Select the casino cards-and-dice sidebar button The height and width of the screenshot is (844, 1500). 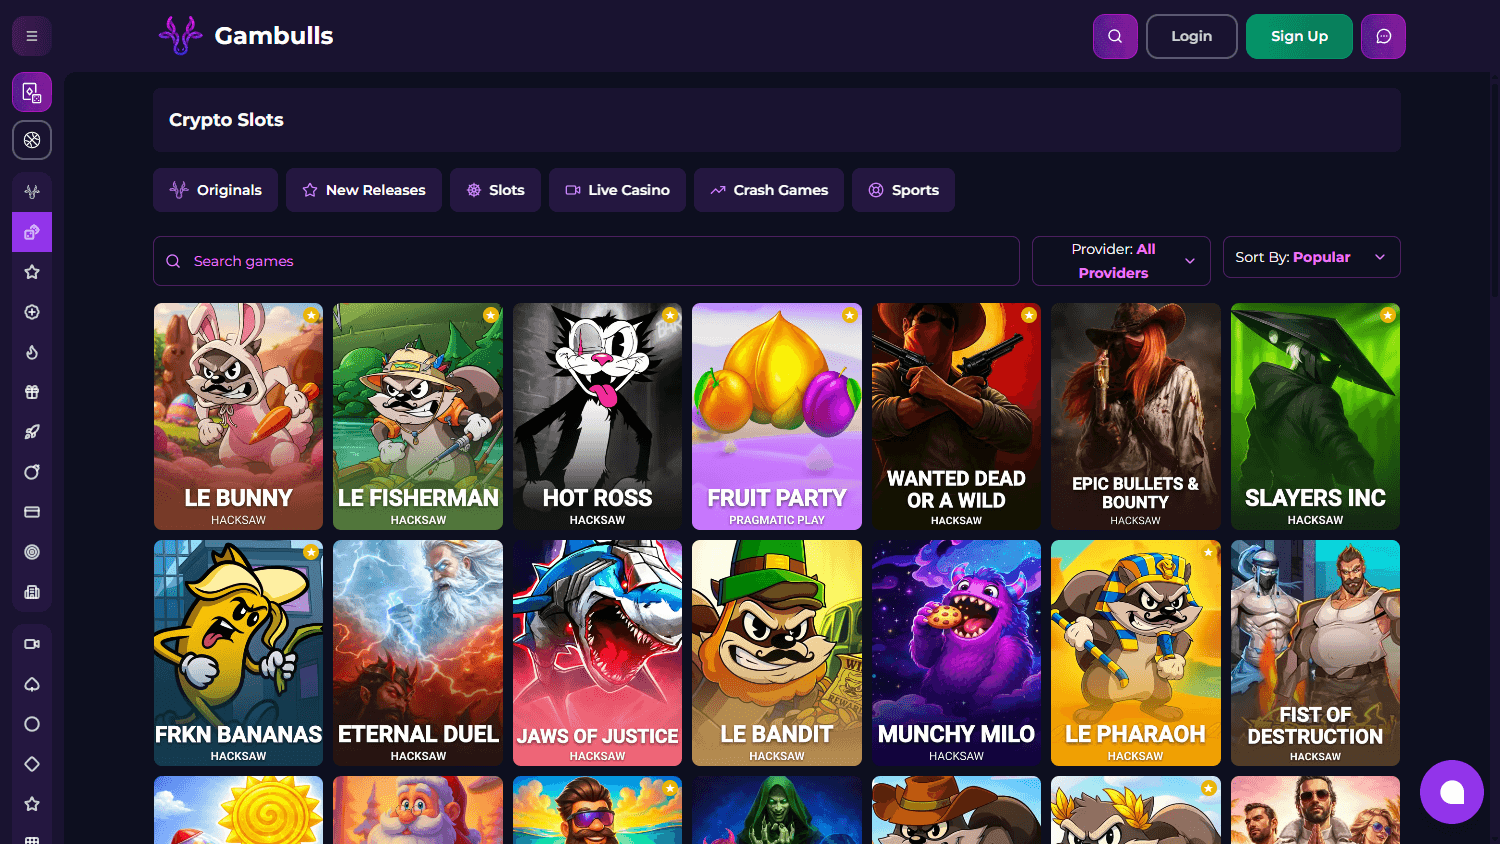point(32,92)
